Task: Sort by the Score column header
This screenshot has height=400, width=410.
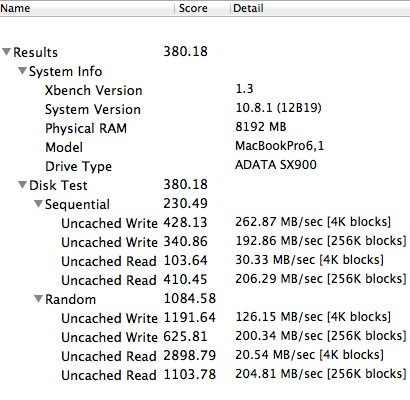Action: coord(202,8)
